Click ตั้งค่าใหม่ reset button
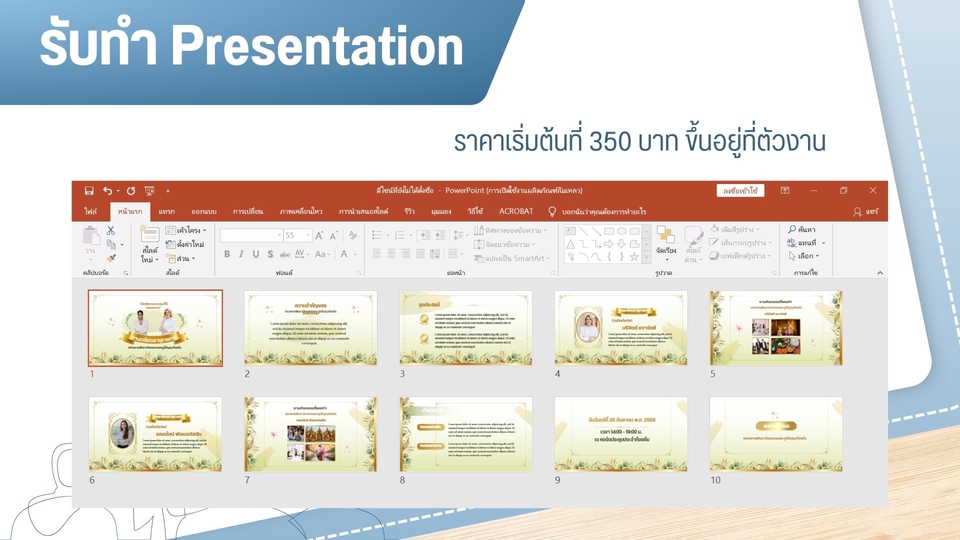Screen dimensions: 960x540 pos(185,244)
